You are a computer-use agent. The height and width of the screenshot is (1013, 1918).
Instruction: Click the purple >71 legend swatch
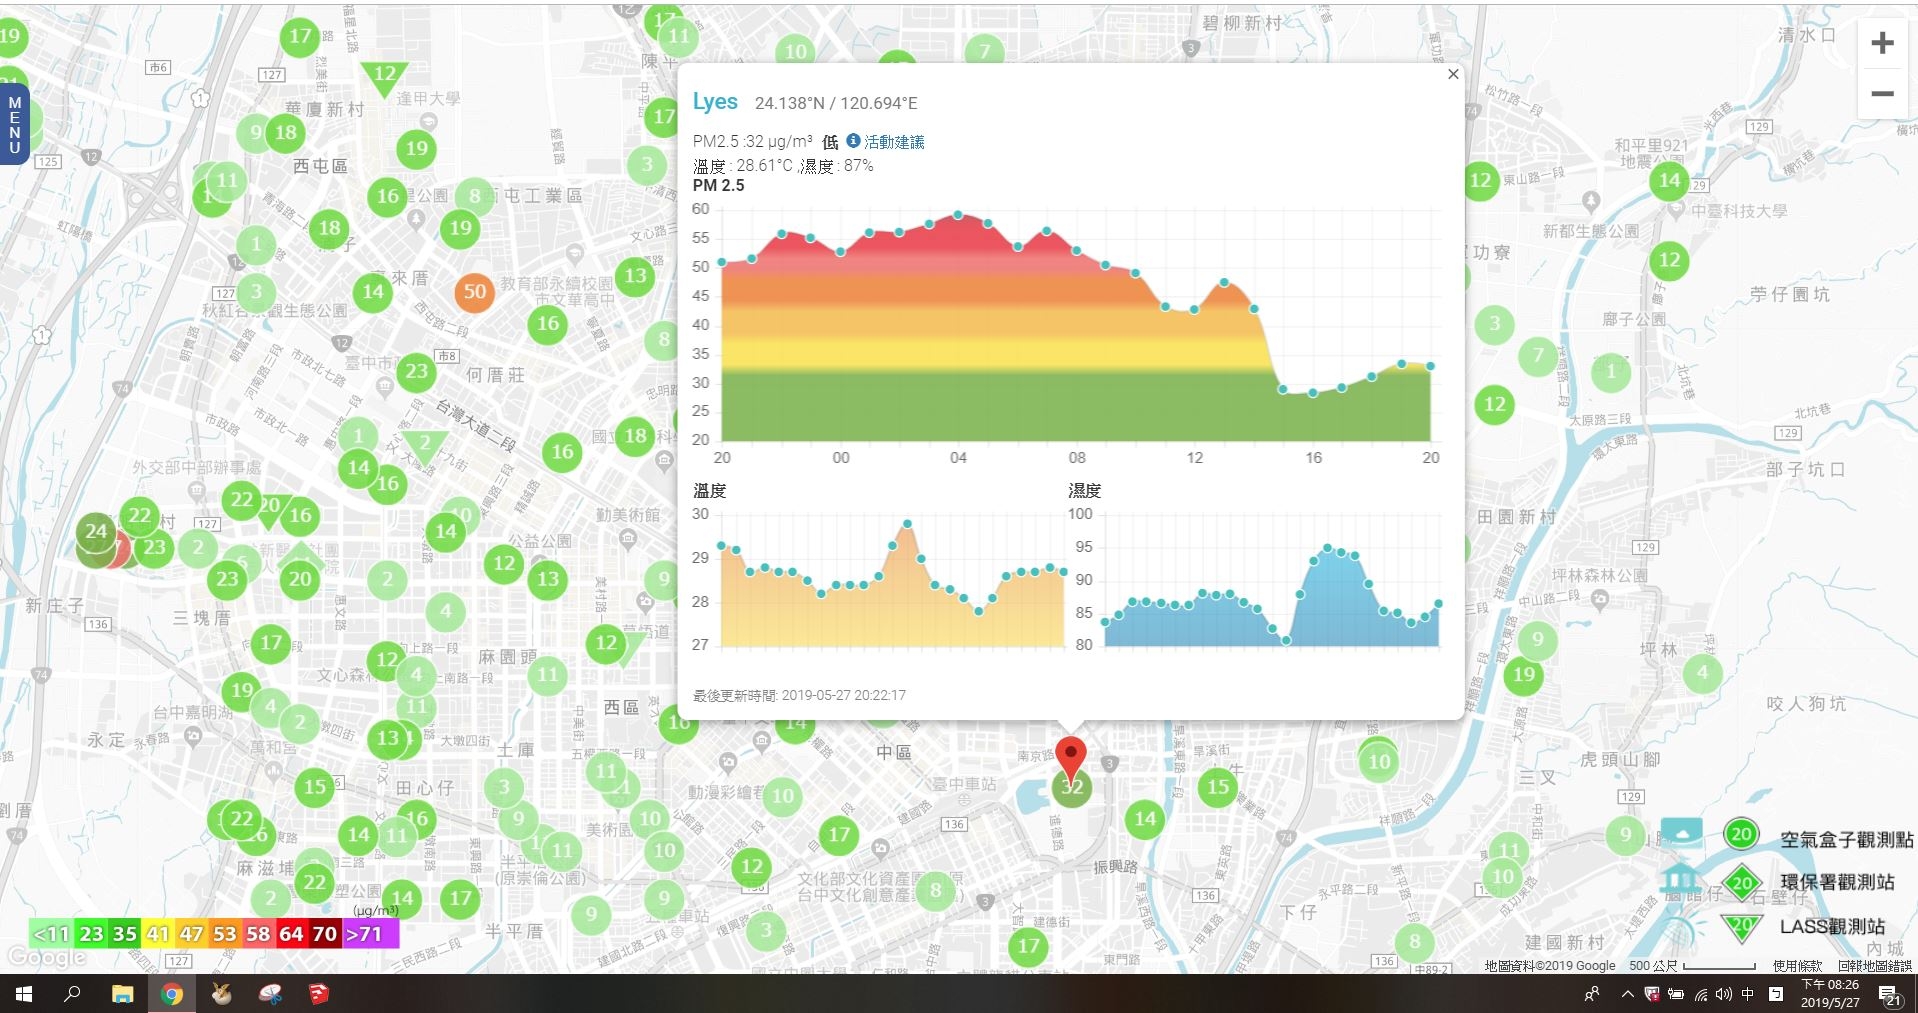[x=370, y=934]
